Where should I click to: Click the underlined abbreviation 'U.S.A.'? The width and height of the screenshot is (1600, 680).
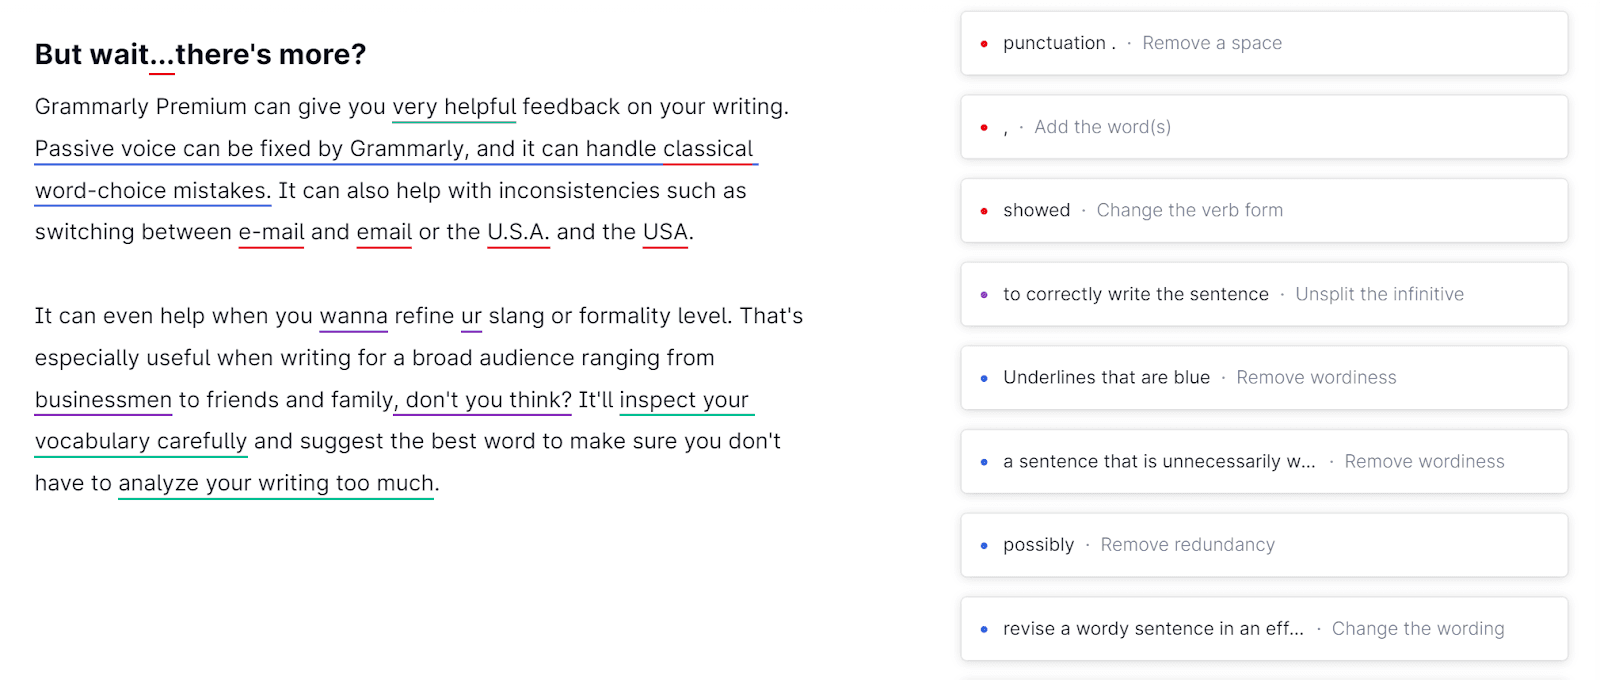tap(518, 232)
